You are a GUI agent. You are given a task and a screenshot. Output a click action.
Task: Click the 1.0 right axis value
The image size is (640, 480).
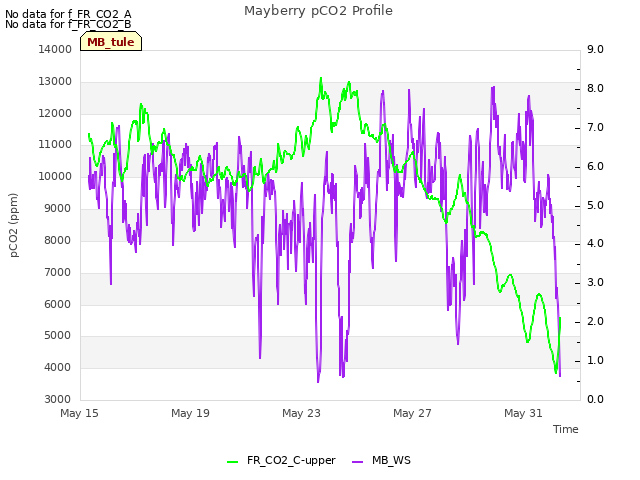point(595,360)
